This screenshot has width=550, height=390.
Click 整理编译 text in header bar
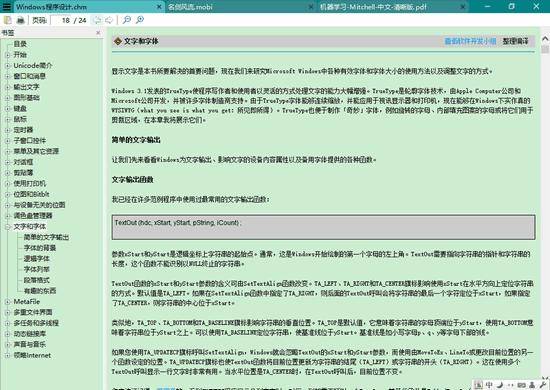point(515,41)
